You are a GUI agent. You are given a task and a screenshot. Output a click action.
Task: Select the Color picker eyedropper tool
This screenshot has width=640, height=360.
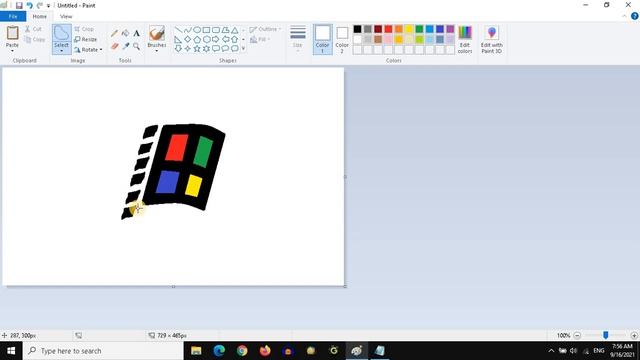pos(125,47)
